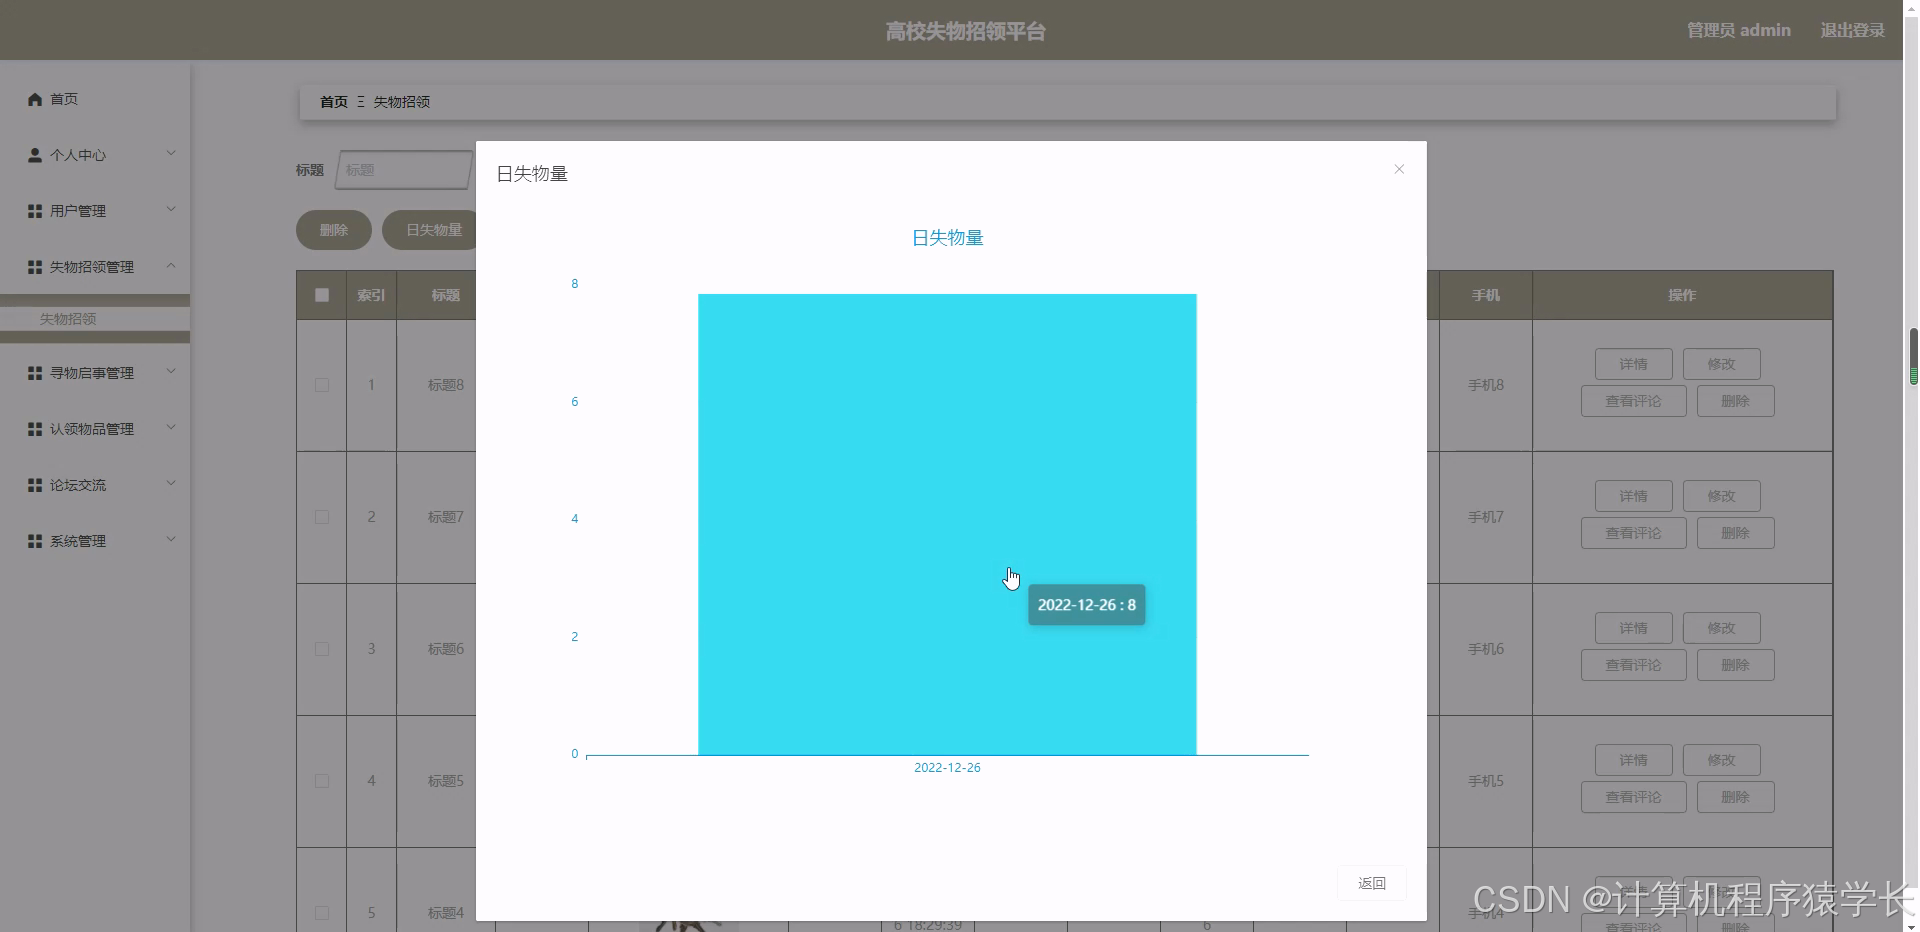The width and height of the screenshot is (1920, 932).
Task: Select the 用户管理 grid icon
Action: pos(33,211)
